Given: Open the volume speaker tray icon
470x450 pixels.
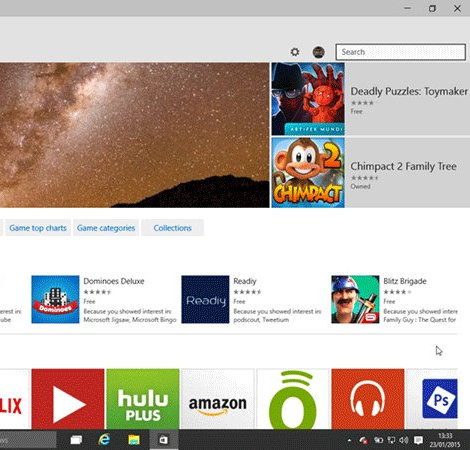Looking at the screenshot, I should tap(404, 440).
